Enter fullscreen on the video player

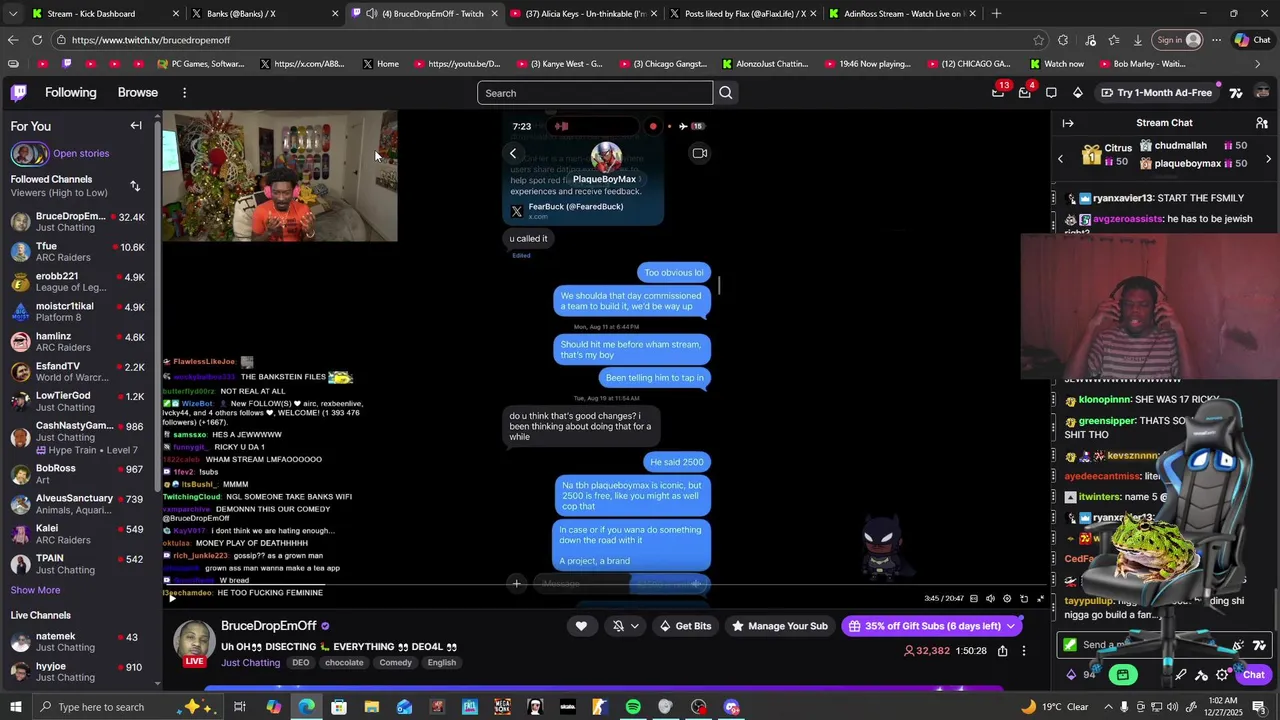coord(1040,599)
